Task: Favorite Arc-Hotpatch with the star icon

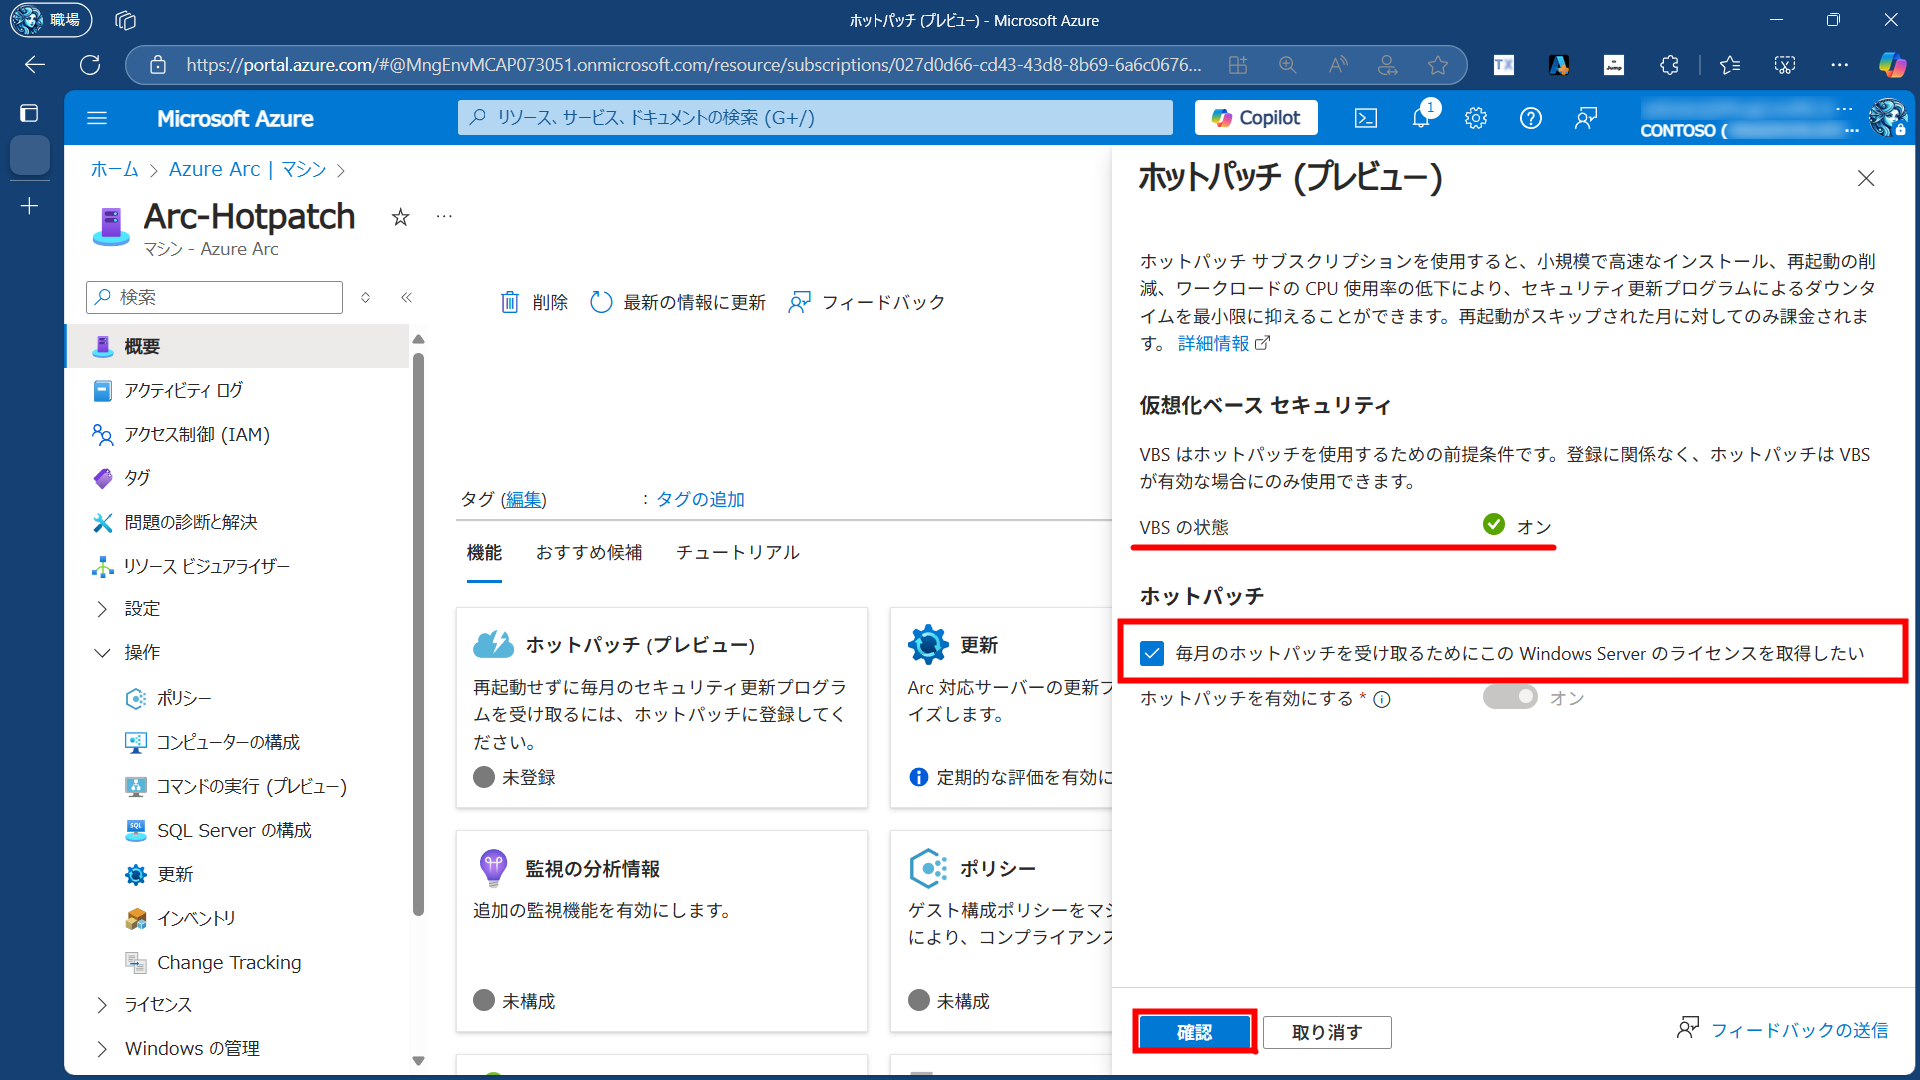Action: pos(400,217)
